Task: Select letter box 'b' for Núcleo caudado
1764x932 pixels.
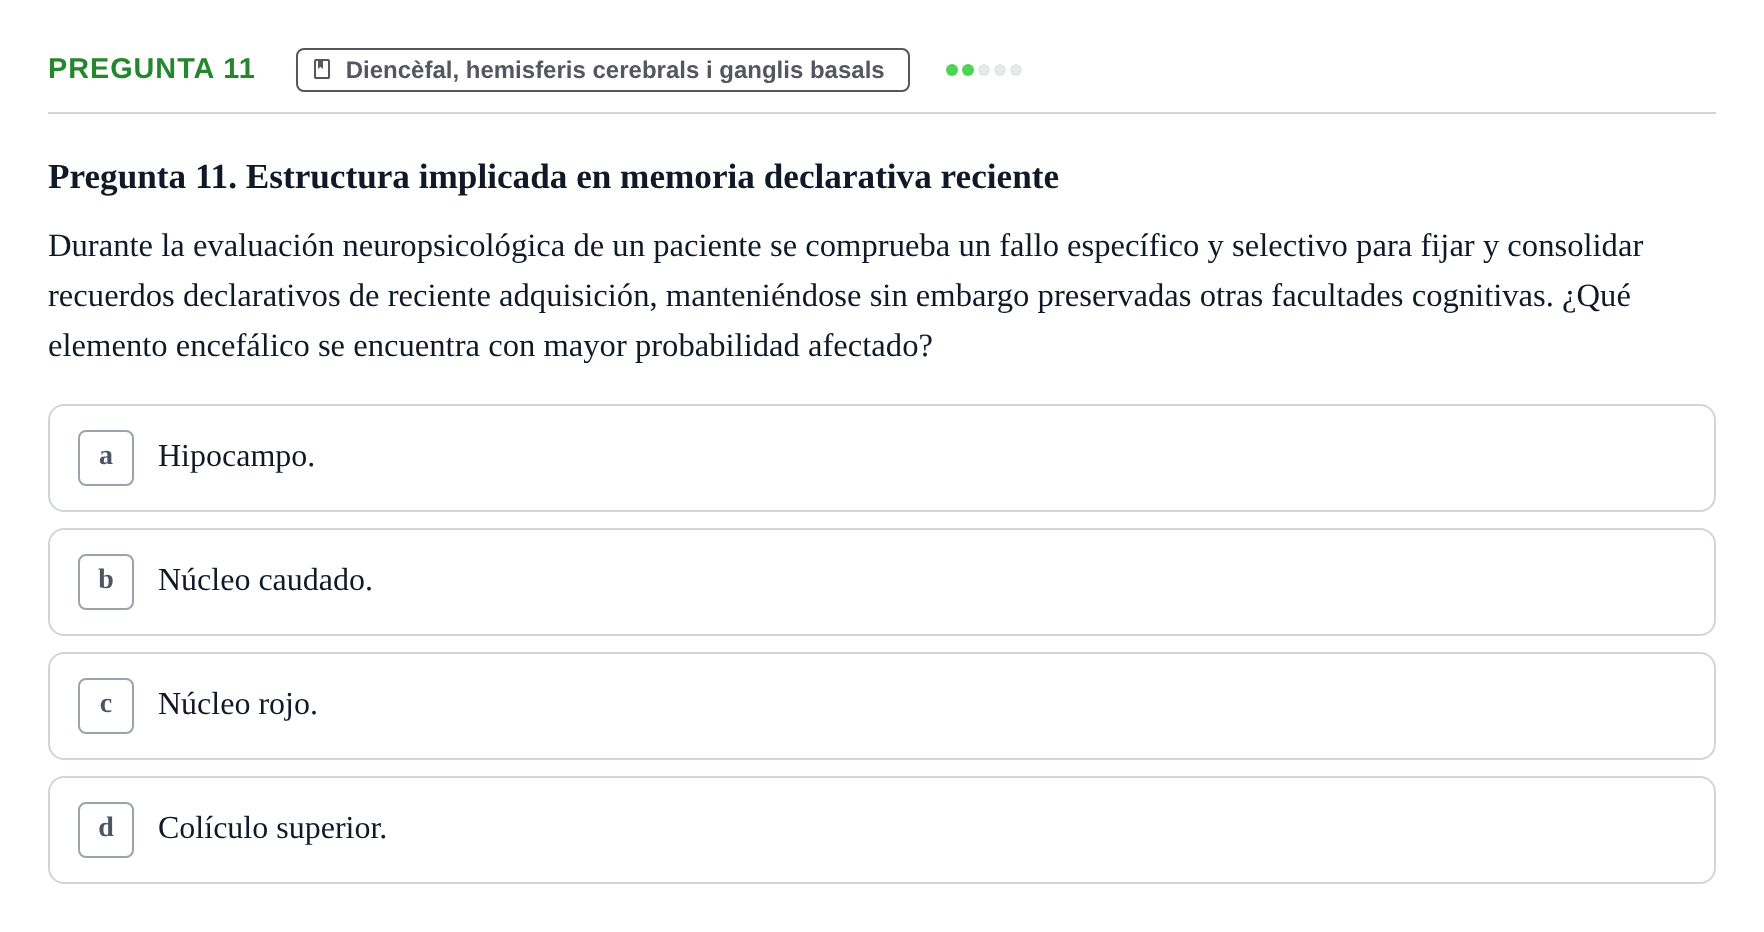Action: click(106, 582)
